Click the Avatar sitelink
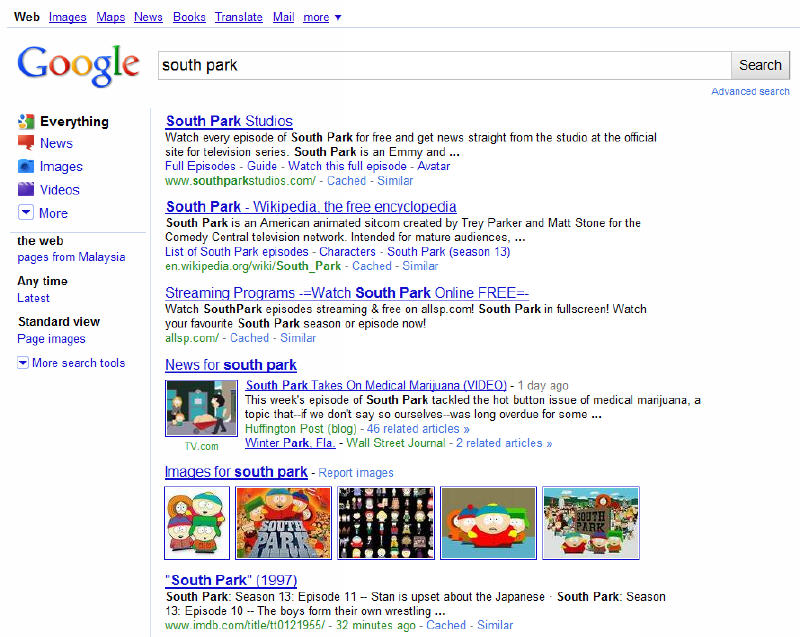 coord(434,166)
